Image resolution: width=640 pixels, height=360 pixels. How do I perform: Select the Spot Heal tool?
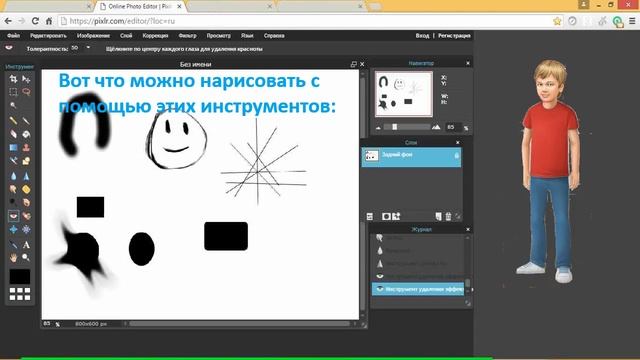click(26, 216)
